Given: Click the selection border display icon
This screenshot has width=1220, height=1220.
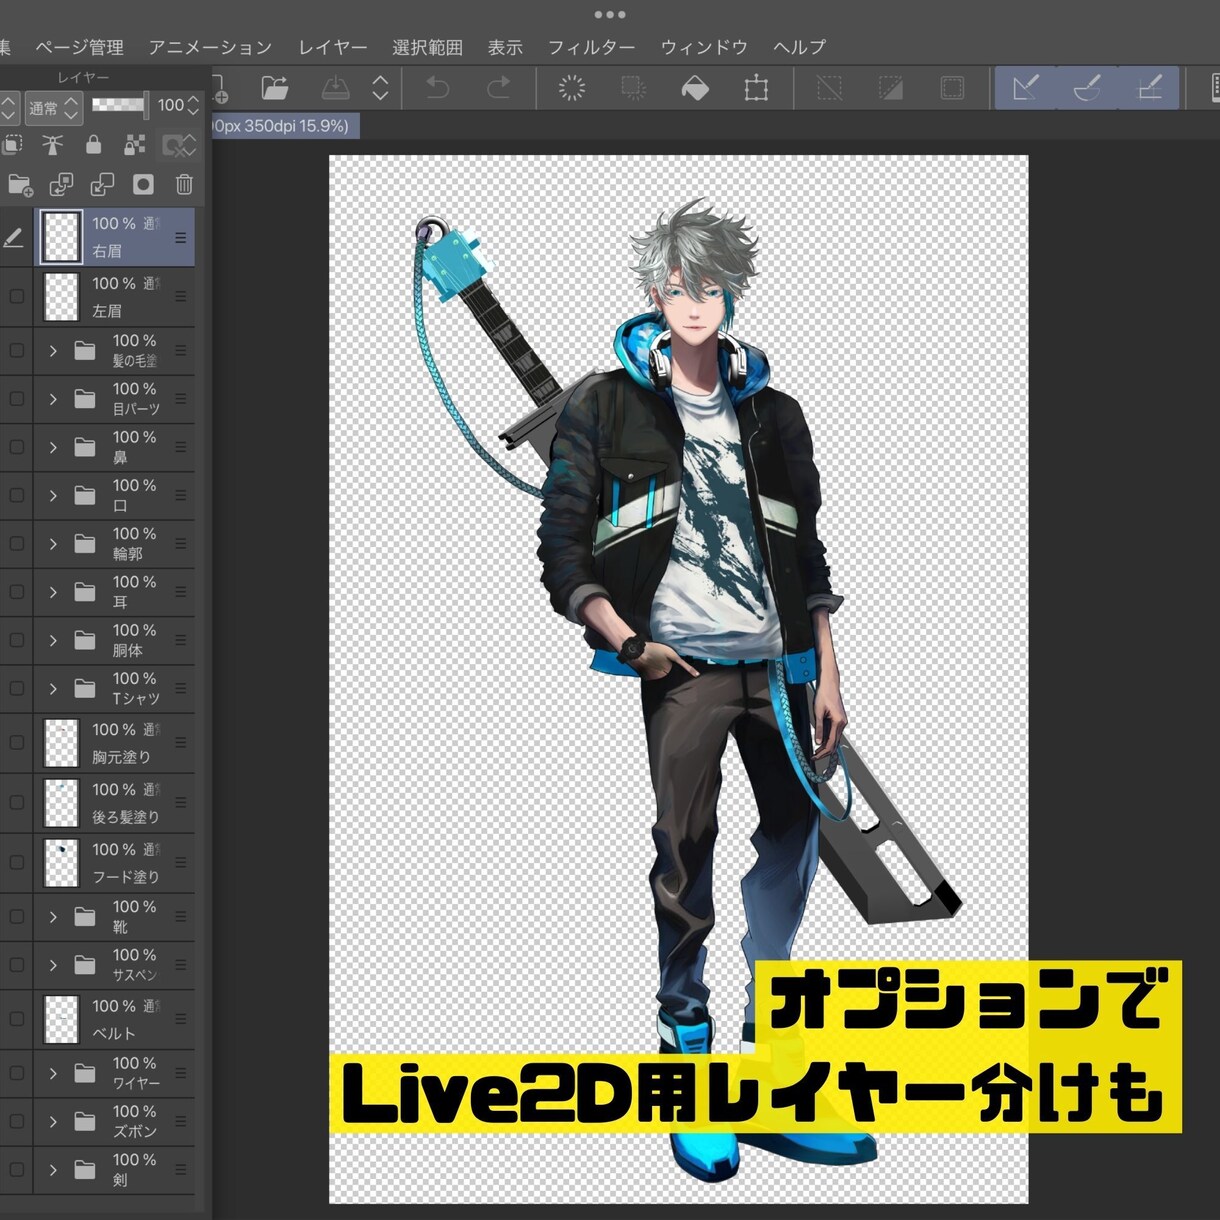Looking at the screenshot, I should click(952, 88).
